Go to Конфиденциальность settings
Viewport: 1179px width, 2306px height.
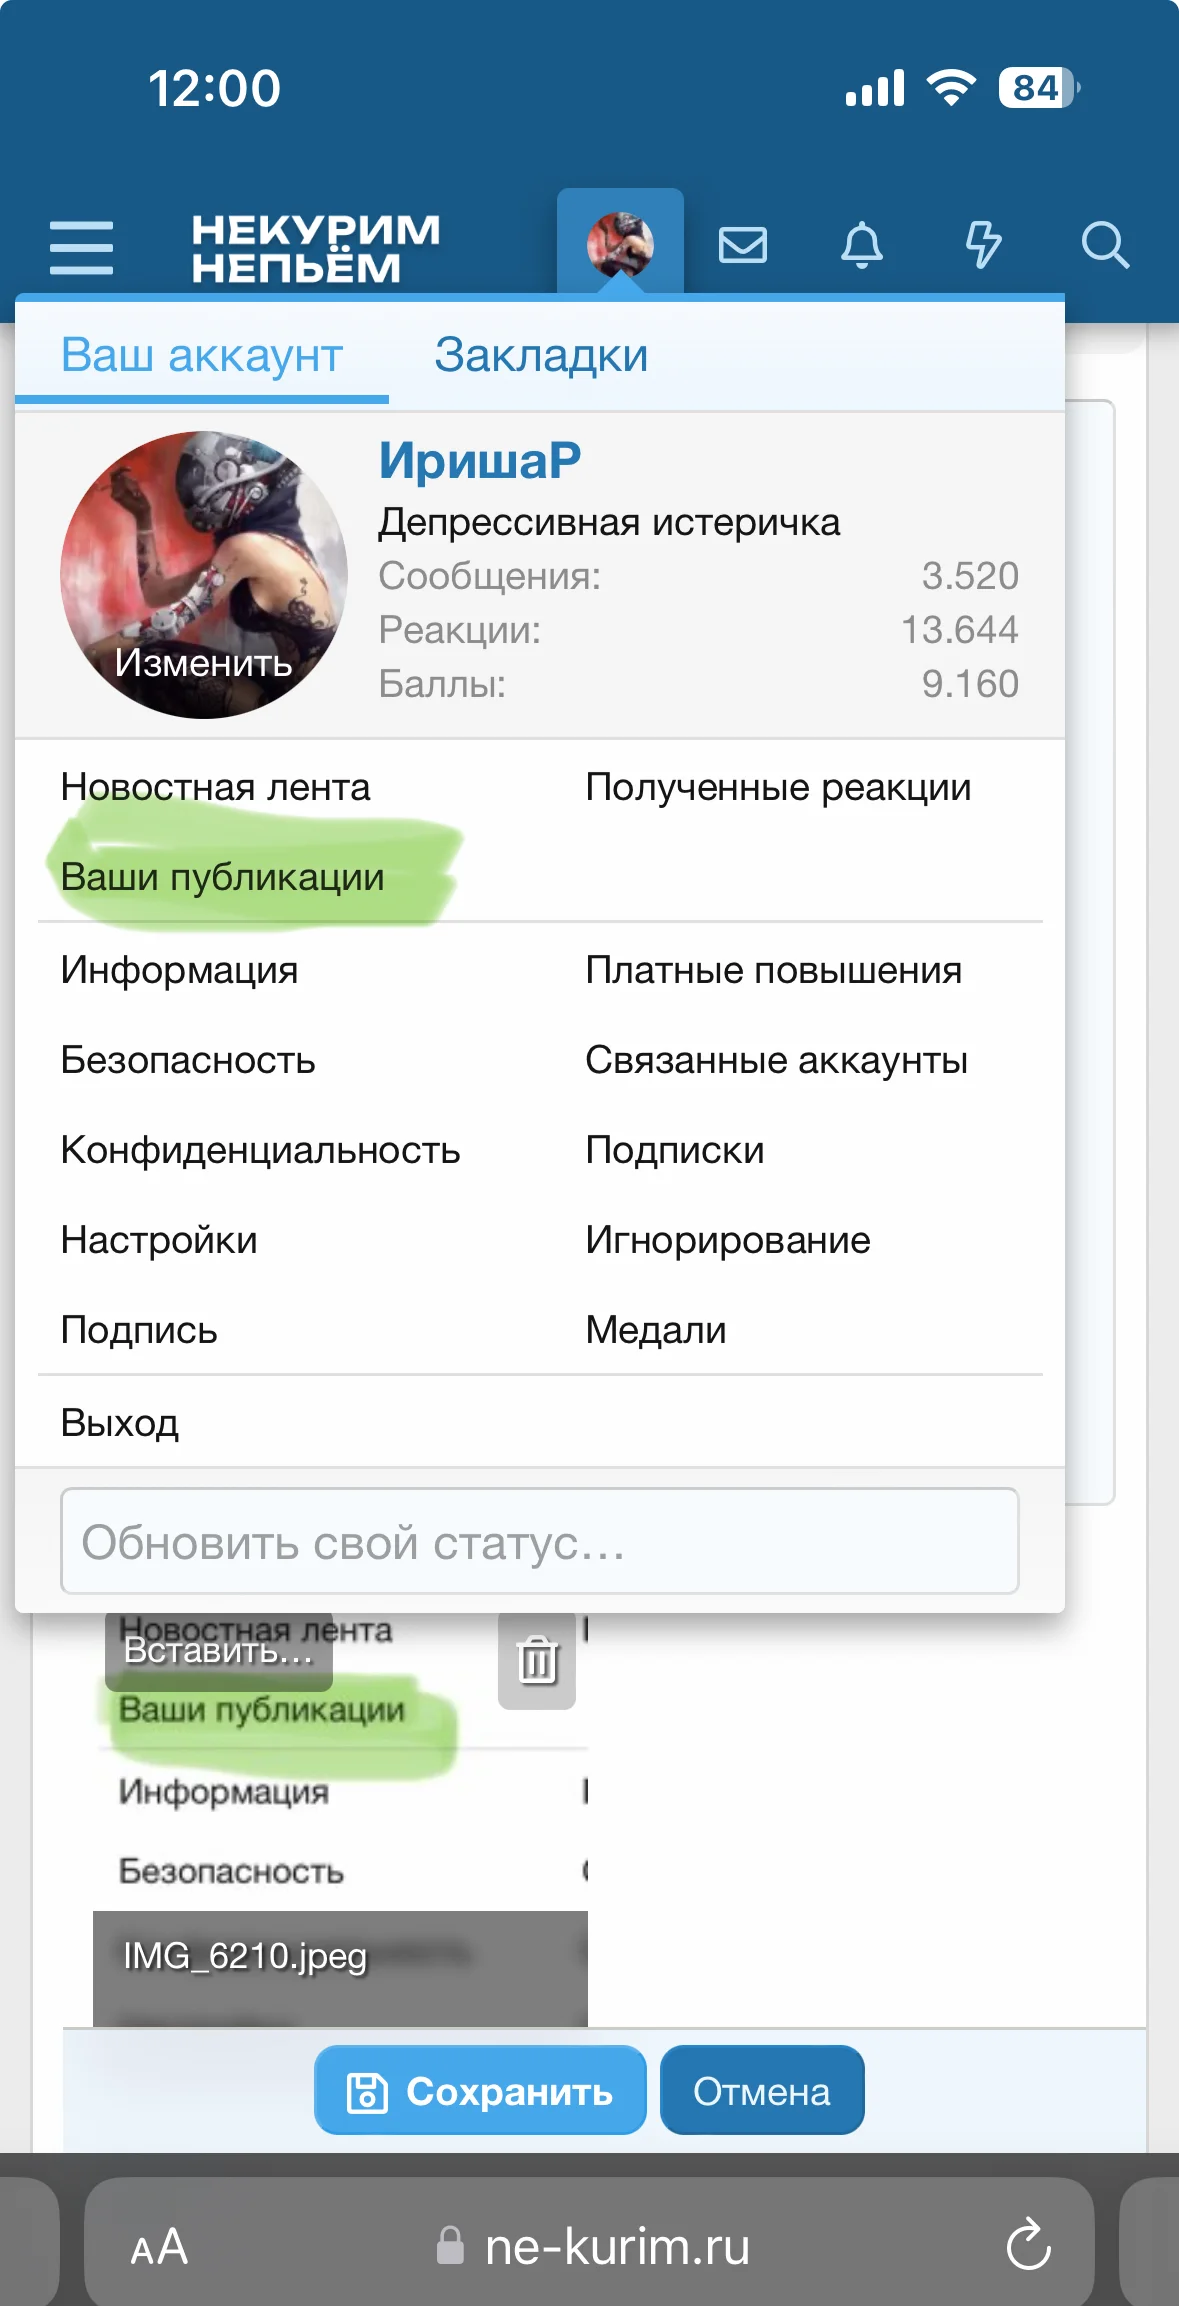(260, 1150)
